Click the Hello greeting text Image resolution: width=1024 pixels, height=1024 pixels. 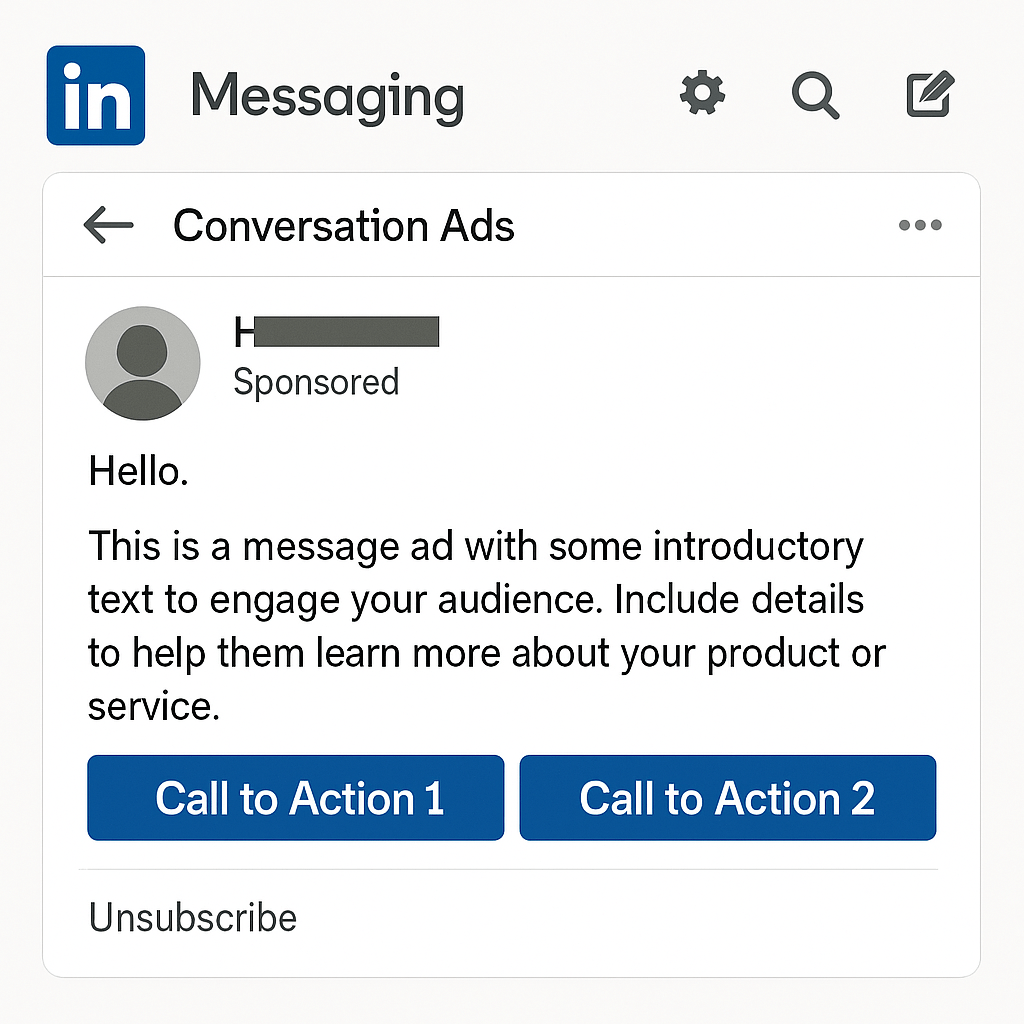139,471
